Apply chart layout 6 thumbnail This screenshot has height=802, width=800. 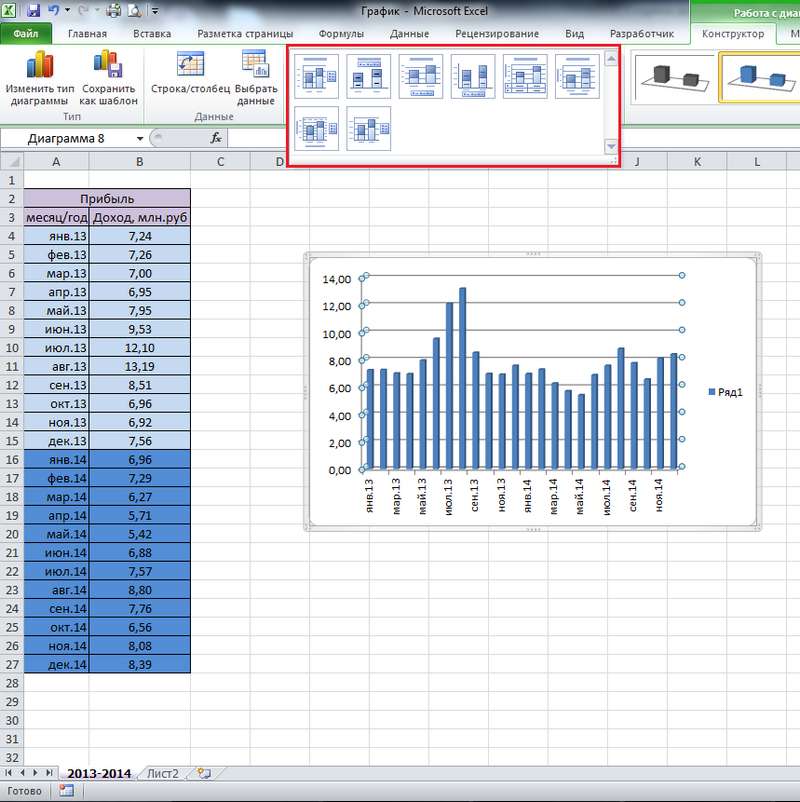[x=577, y=77]
